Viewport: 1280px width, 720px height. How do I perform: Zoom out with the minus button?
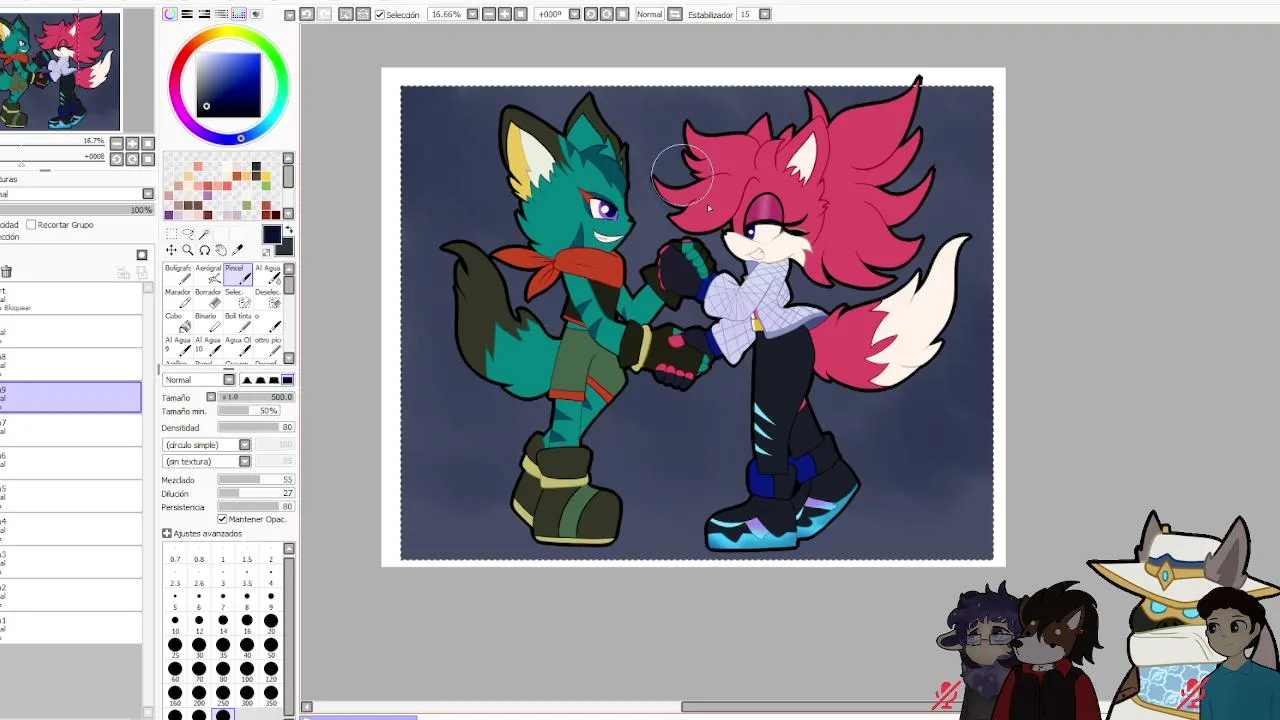point(489,14)
